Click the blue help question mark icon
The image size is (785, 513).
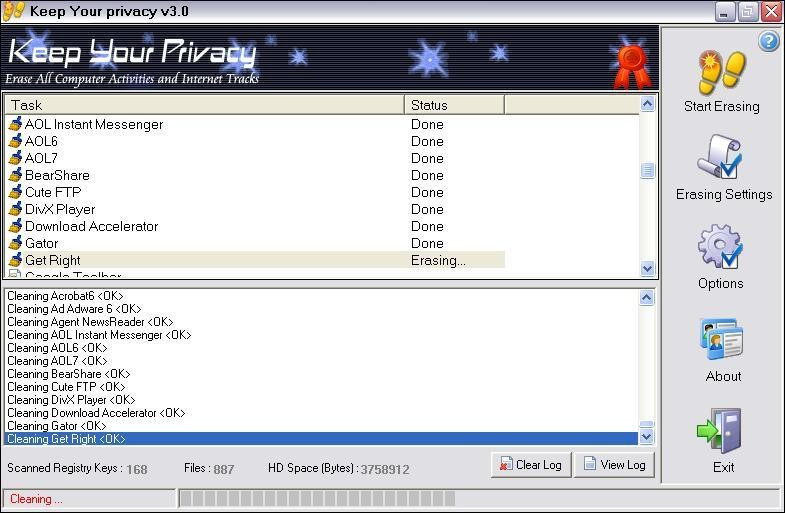(768, 42)
